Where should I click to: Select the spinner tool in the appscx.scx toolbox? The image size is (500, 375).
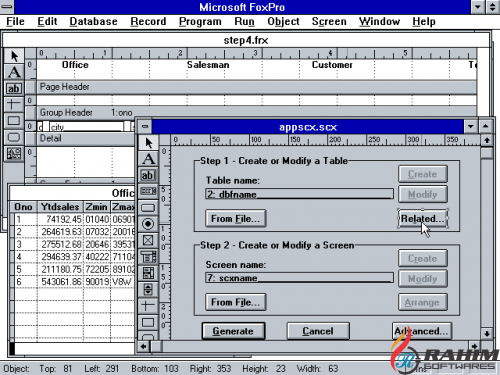pos(148,289)
